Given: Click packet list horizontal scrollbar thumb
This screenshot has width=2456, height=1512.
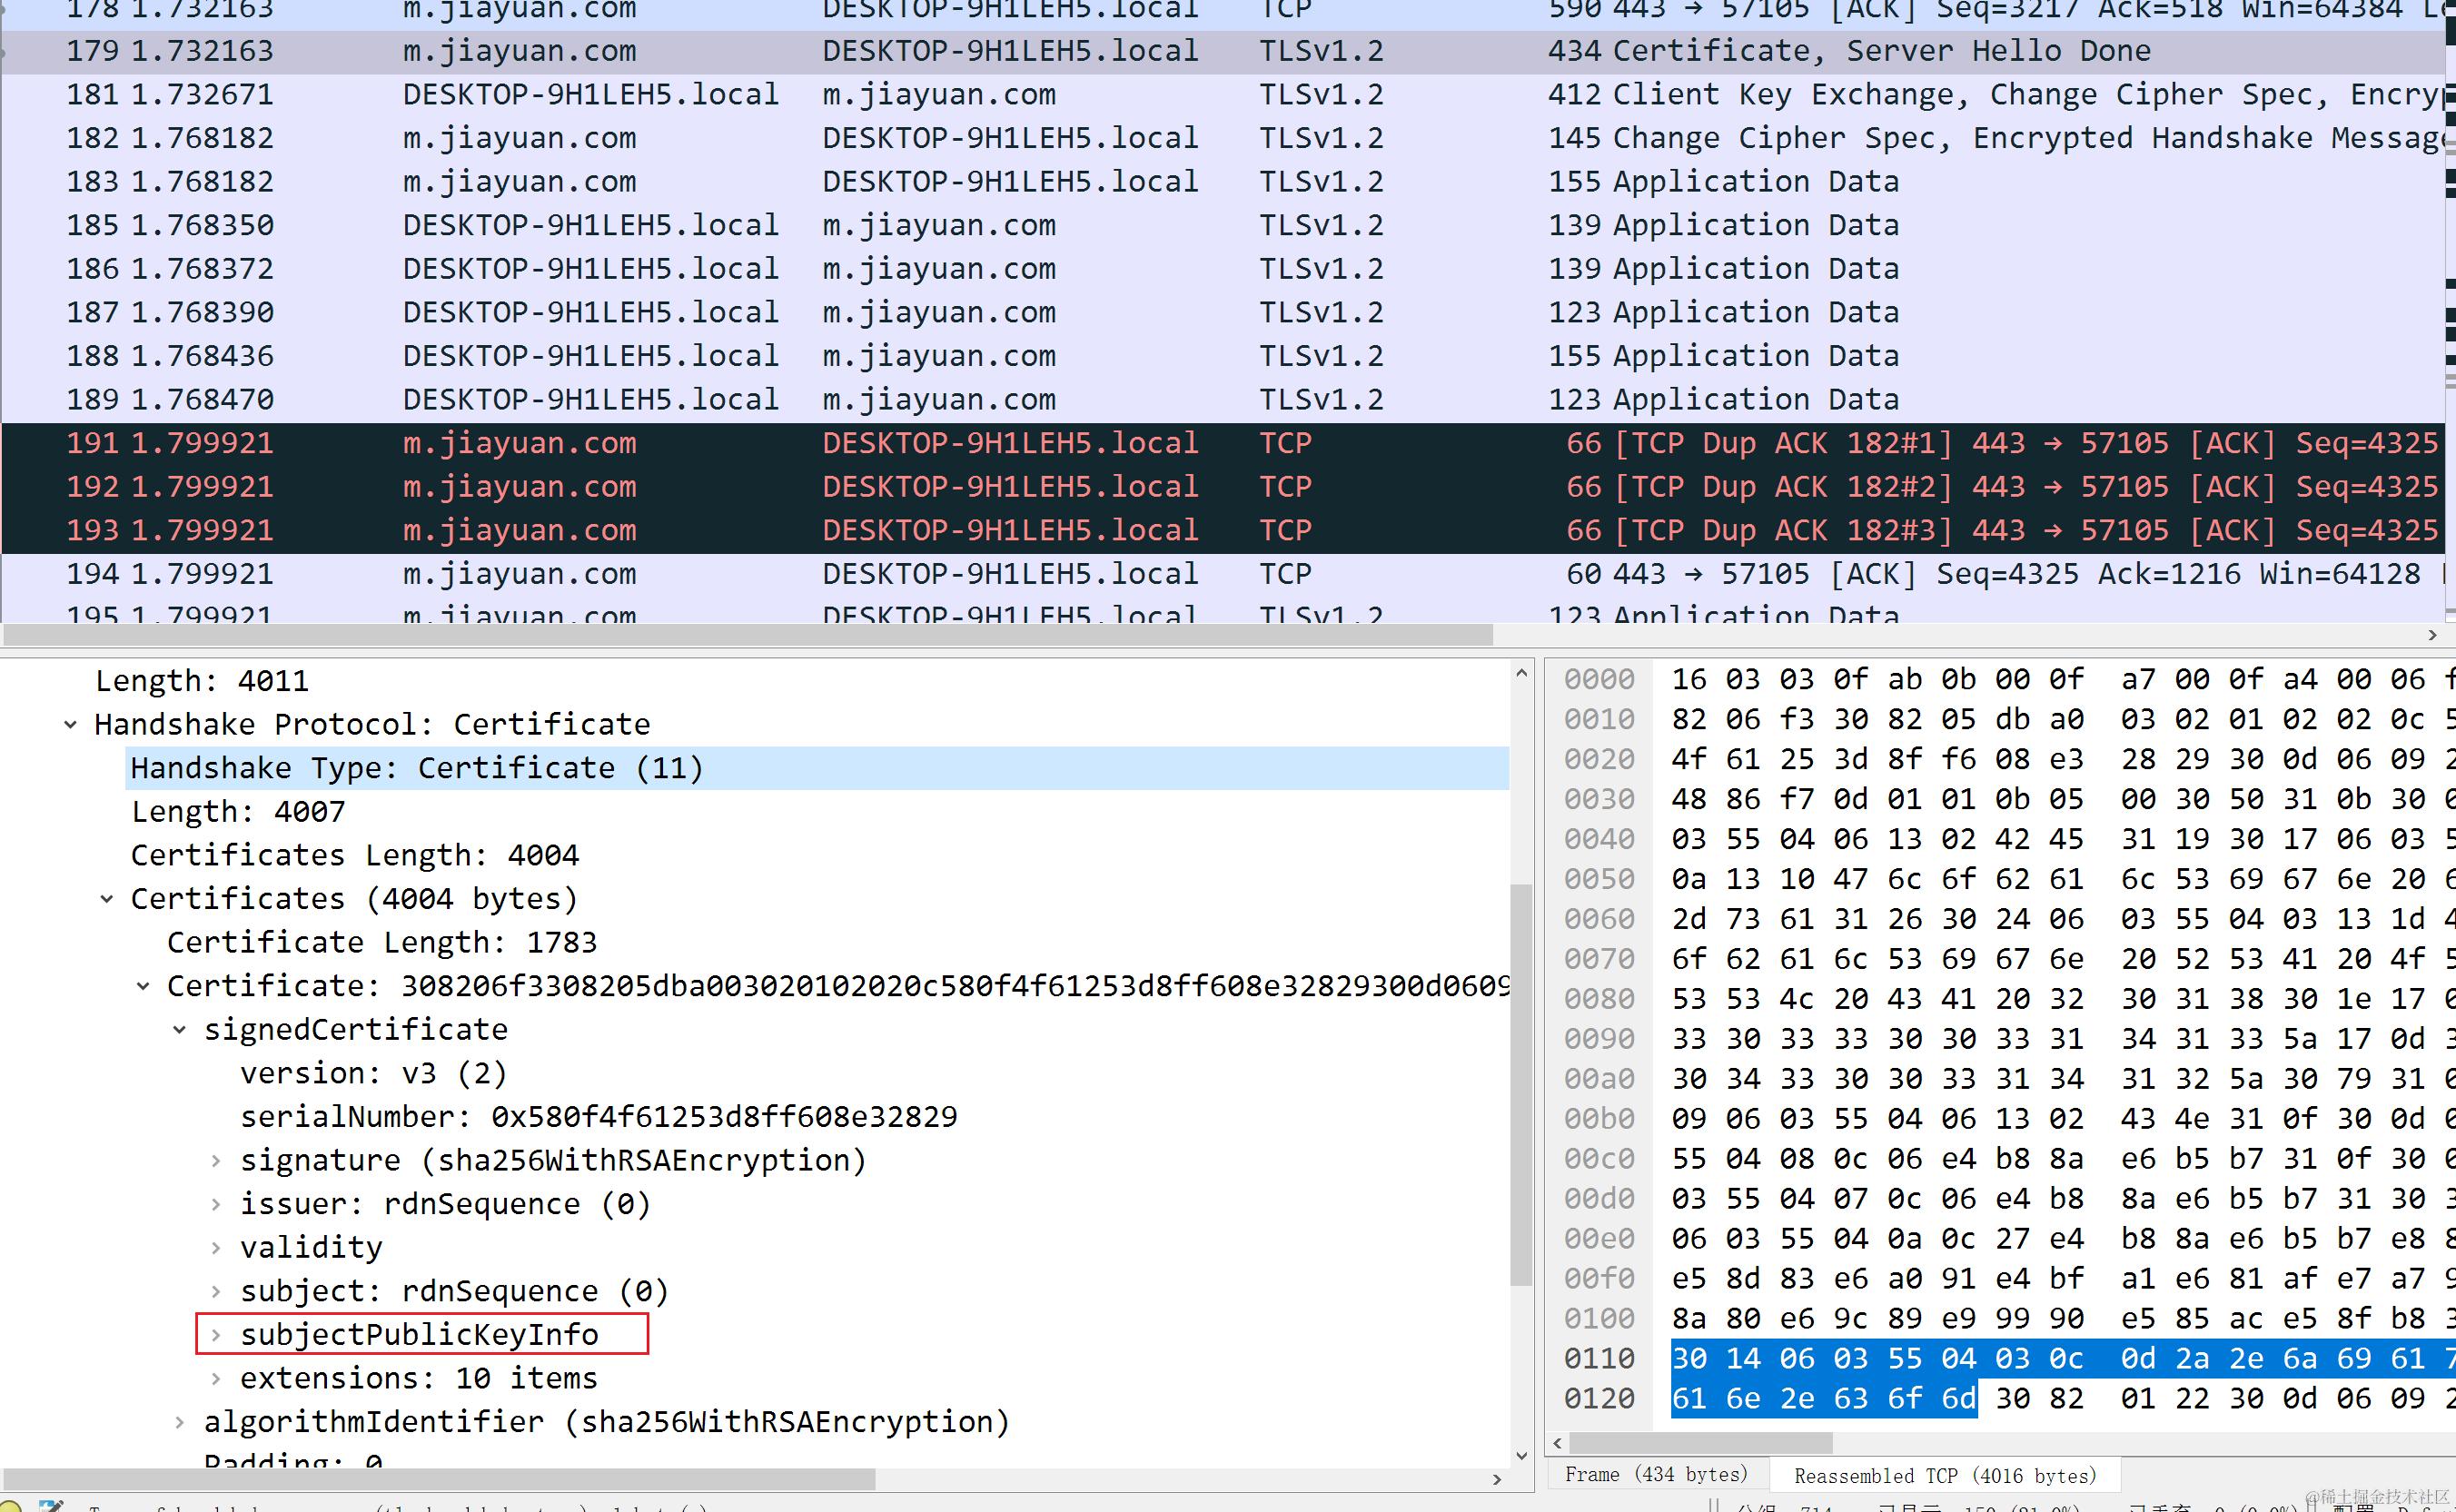Looking at the screenshot, I should [748, 635].
